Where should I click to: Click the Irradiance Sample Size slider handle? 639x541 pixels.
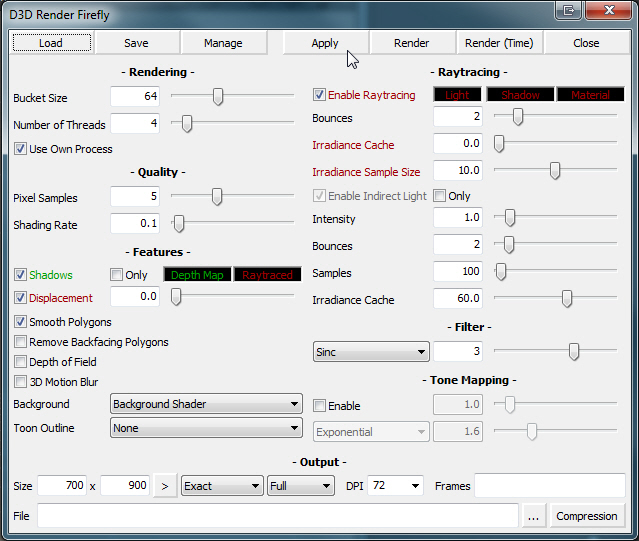tap(555, 171)
